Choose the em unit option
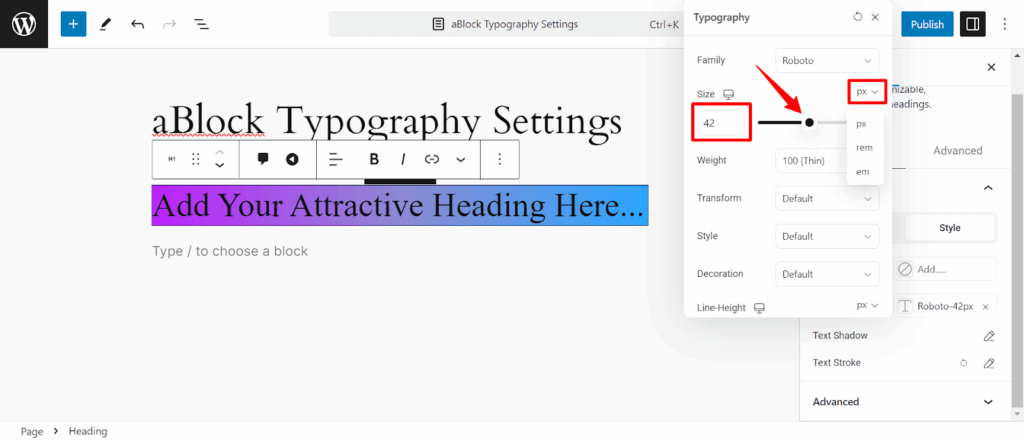Image resolution: width=1024 pixels, height=440 pixels. pos(863,172)
